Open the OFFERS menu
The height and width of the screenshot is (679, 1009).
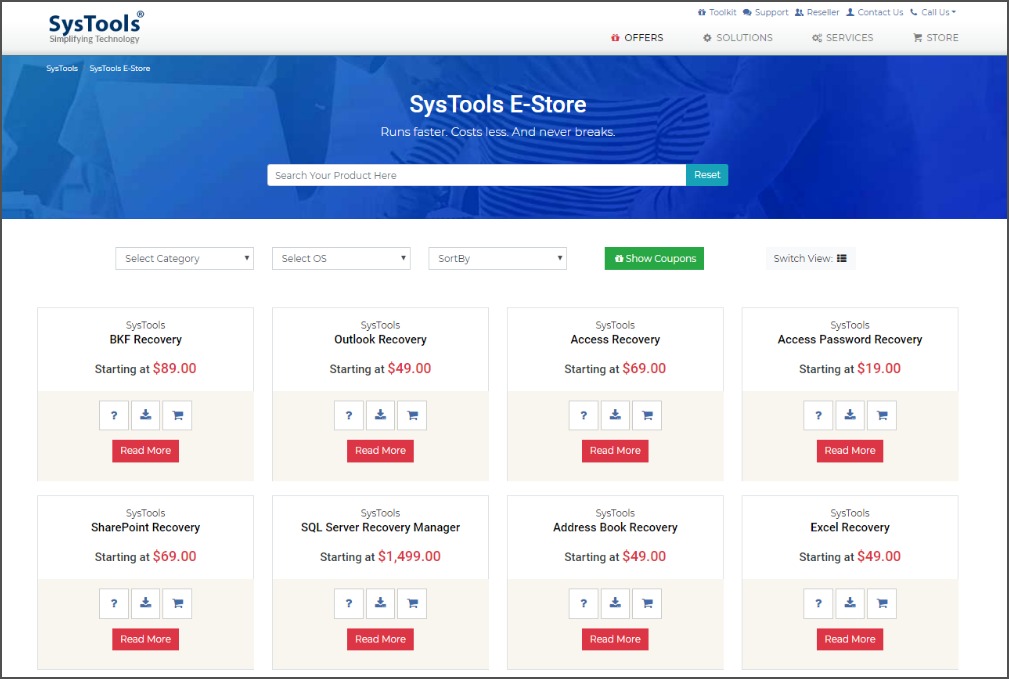click(637, 37)
